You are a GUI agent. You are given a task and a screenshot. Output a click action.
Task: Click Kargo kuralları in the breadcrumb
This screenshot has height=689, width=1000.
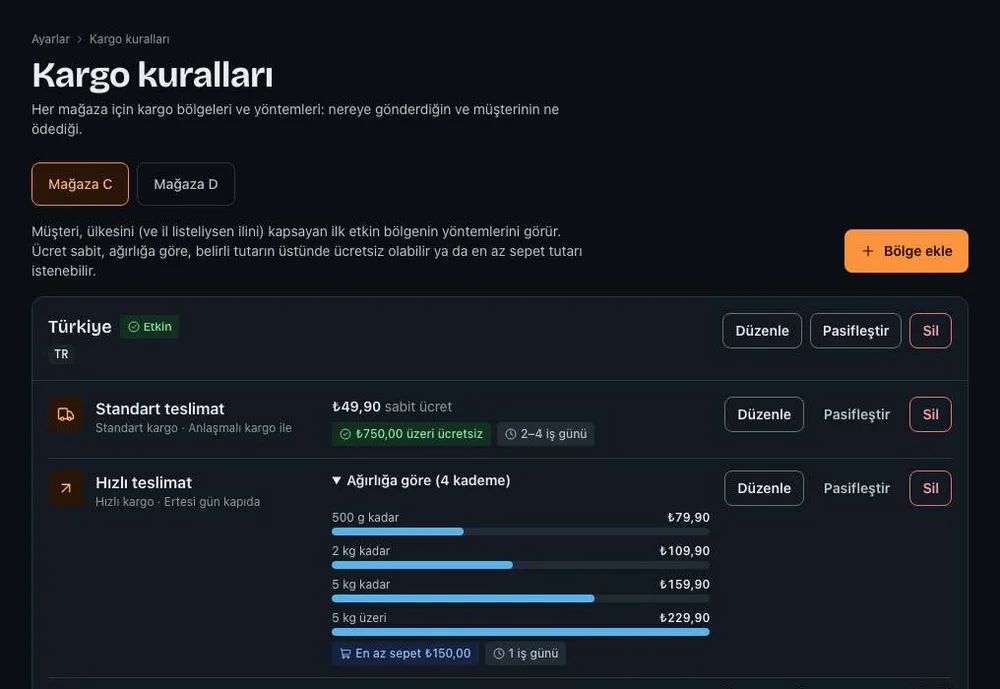tap(129, 40)
